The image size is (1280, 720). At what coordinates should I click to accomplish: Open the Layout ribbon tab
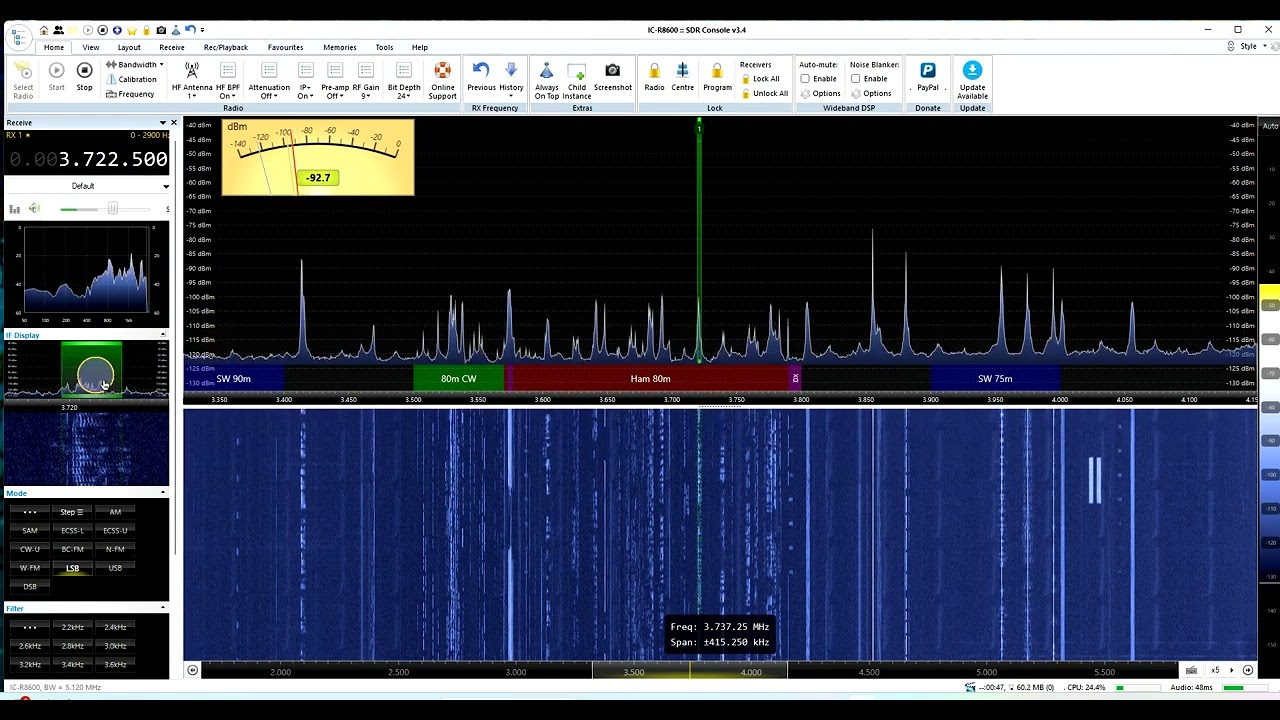pos(129,47)
